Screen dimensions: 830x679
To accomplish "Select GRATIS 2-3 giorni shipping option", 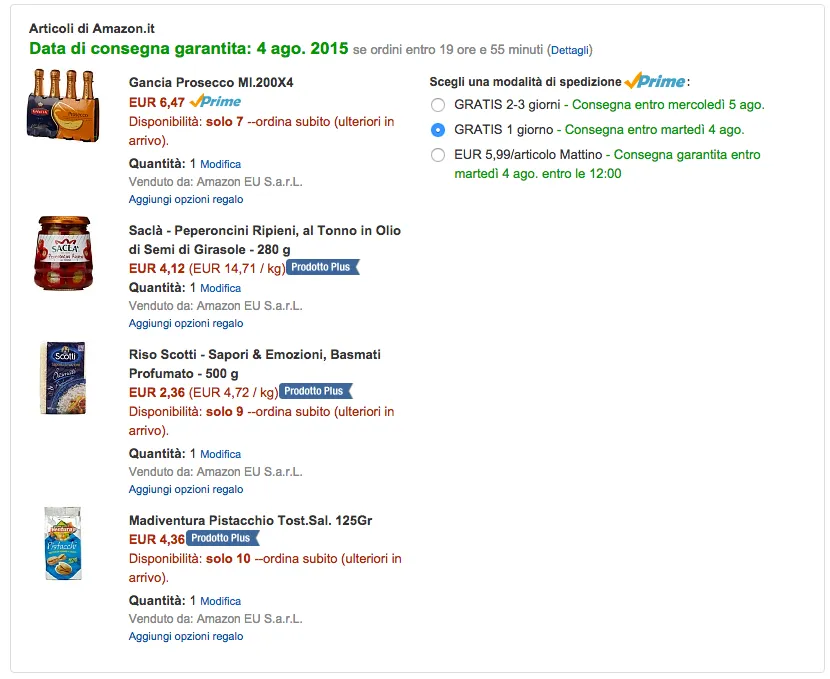I will click(438, 104).
